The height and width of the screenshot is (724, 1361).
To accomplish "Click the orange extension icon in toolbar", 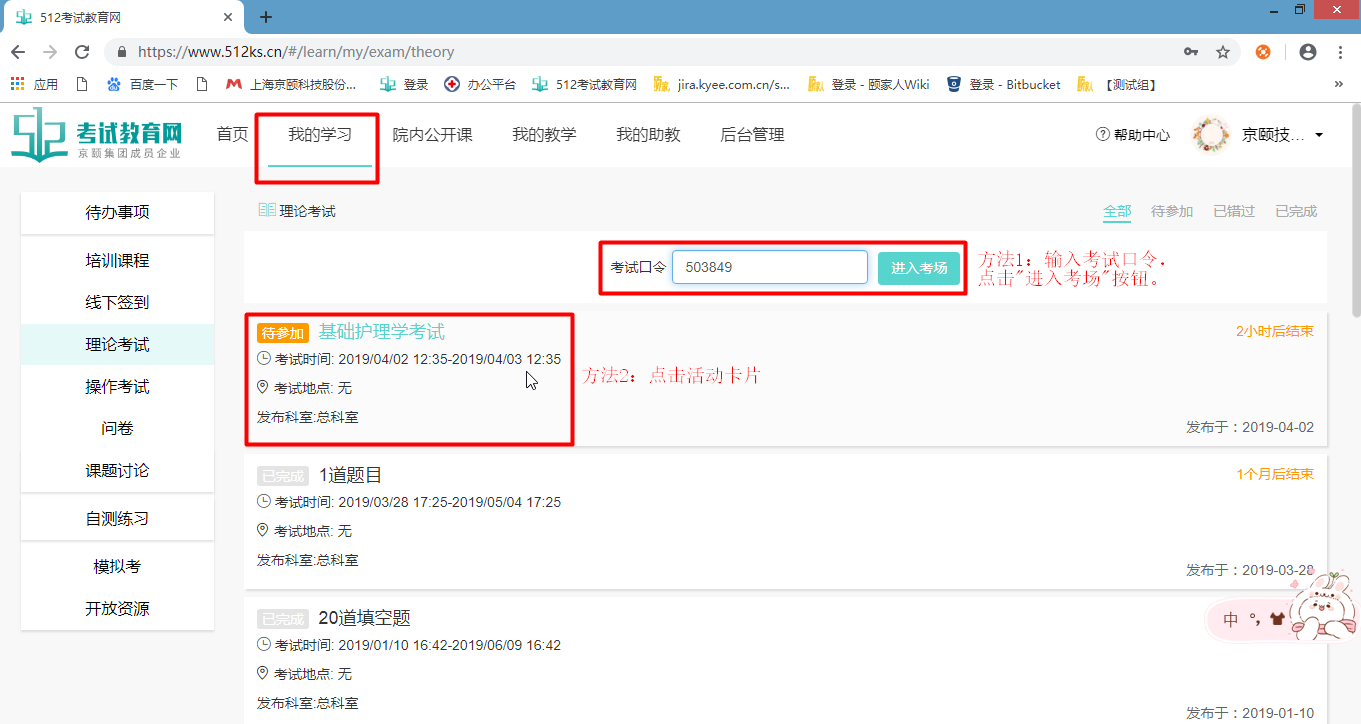I will (x=1263, y=52).
